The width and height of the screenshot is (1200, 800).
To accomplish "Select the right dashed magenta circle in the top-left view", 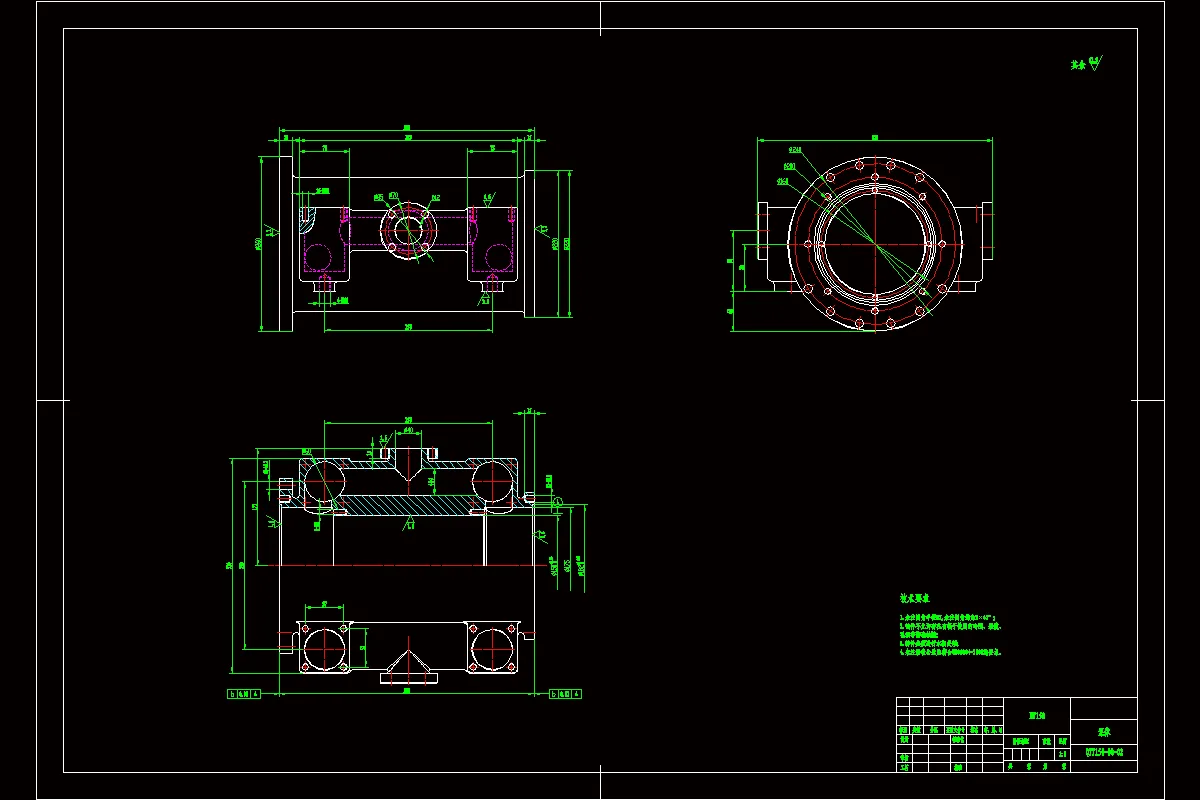I will 497,257.
